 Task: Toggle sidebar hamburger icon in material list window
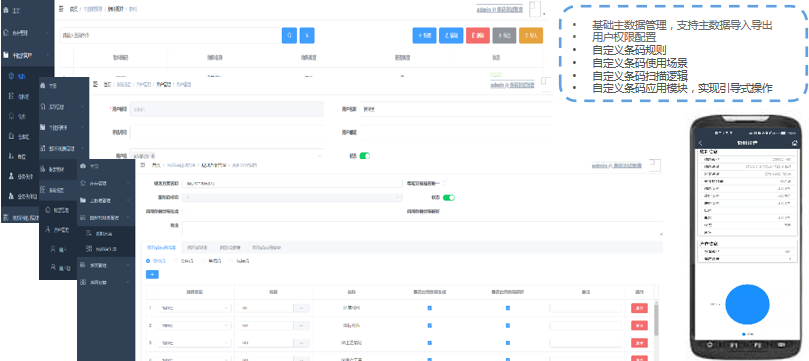coord(61,9)
